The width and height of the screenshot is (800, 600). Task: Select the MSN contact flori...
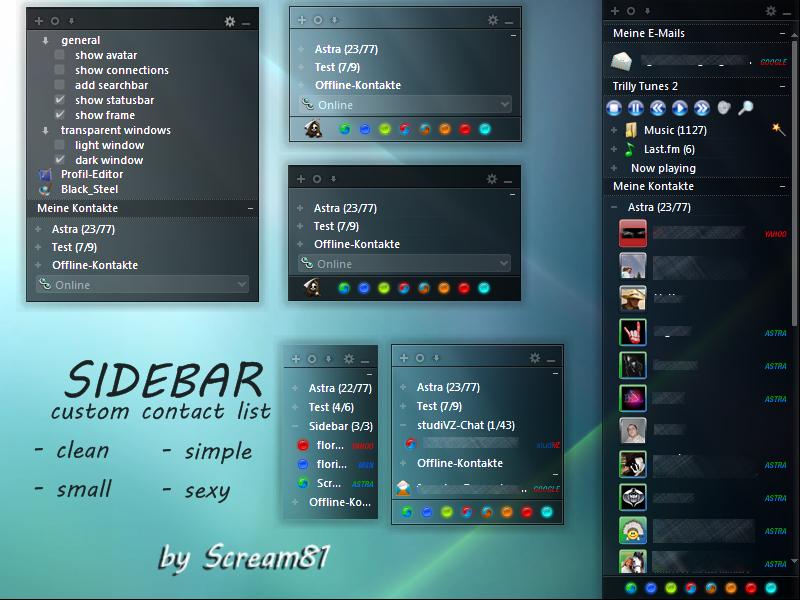[x=335, y=464]
